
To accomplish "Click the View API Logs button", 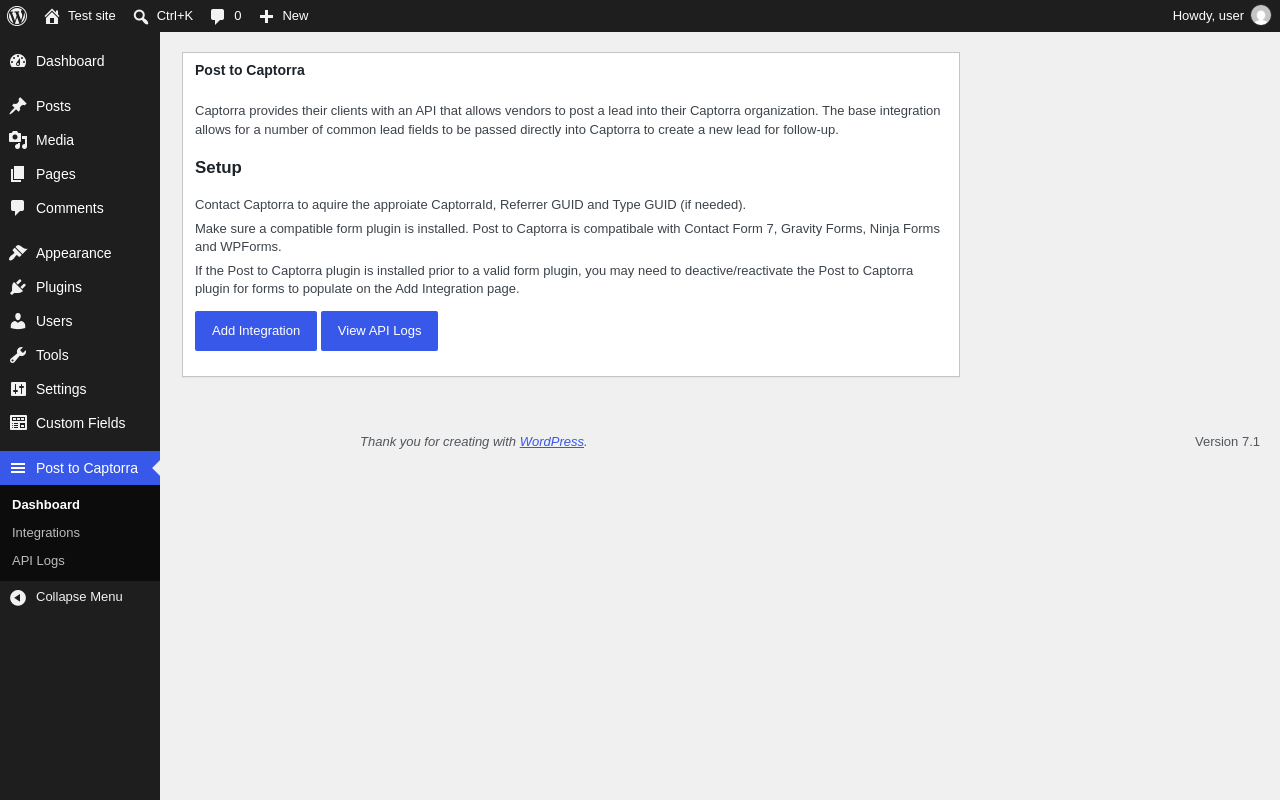I will 379,331.
